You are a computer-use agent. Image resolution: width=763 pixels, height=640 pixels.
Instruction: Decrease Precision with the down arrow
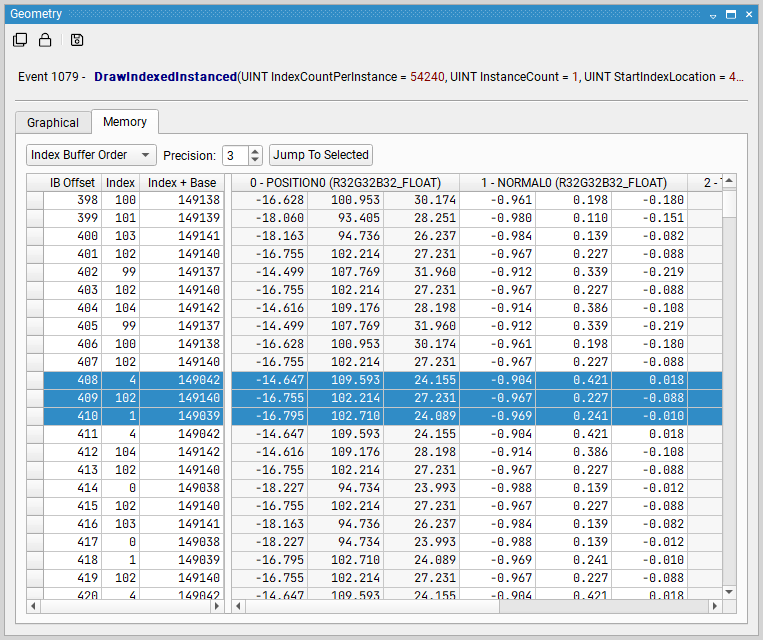[255, 160]
